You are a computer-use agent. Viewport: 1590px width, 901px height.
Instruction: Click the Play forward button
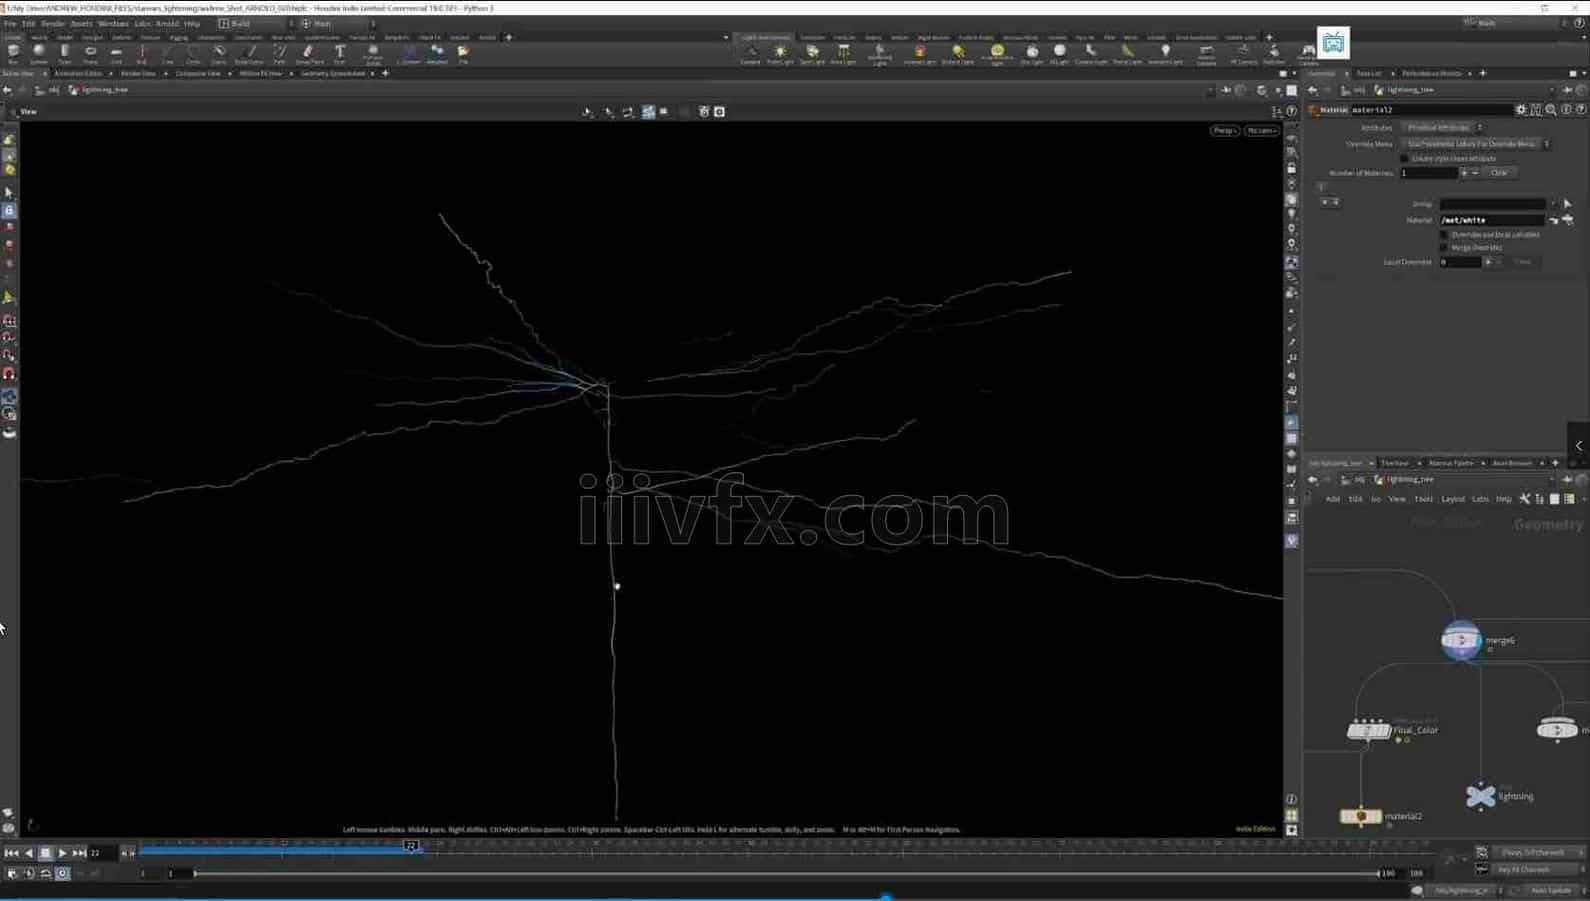click(62, 853)
